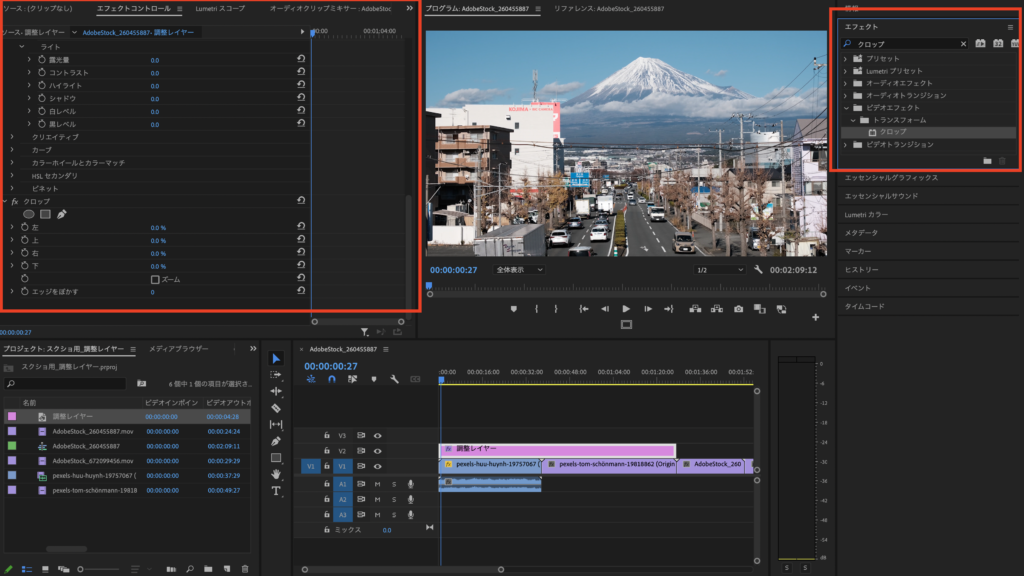Expand the コントラスト property
Viewport: 1024px width, 576px height.
click(29, 73)
